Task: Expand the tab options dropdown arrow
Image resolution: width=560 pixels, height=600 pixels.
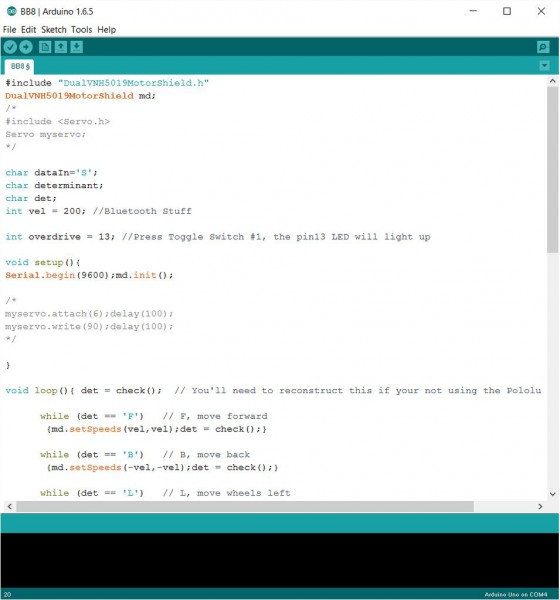Action: 544,66
